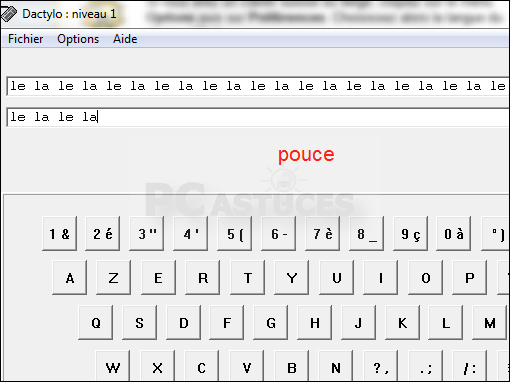
Task: Click the O key
Action: tap(426, 278)
